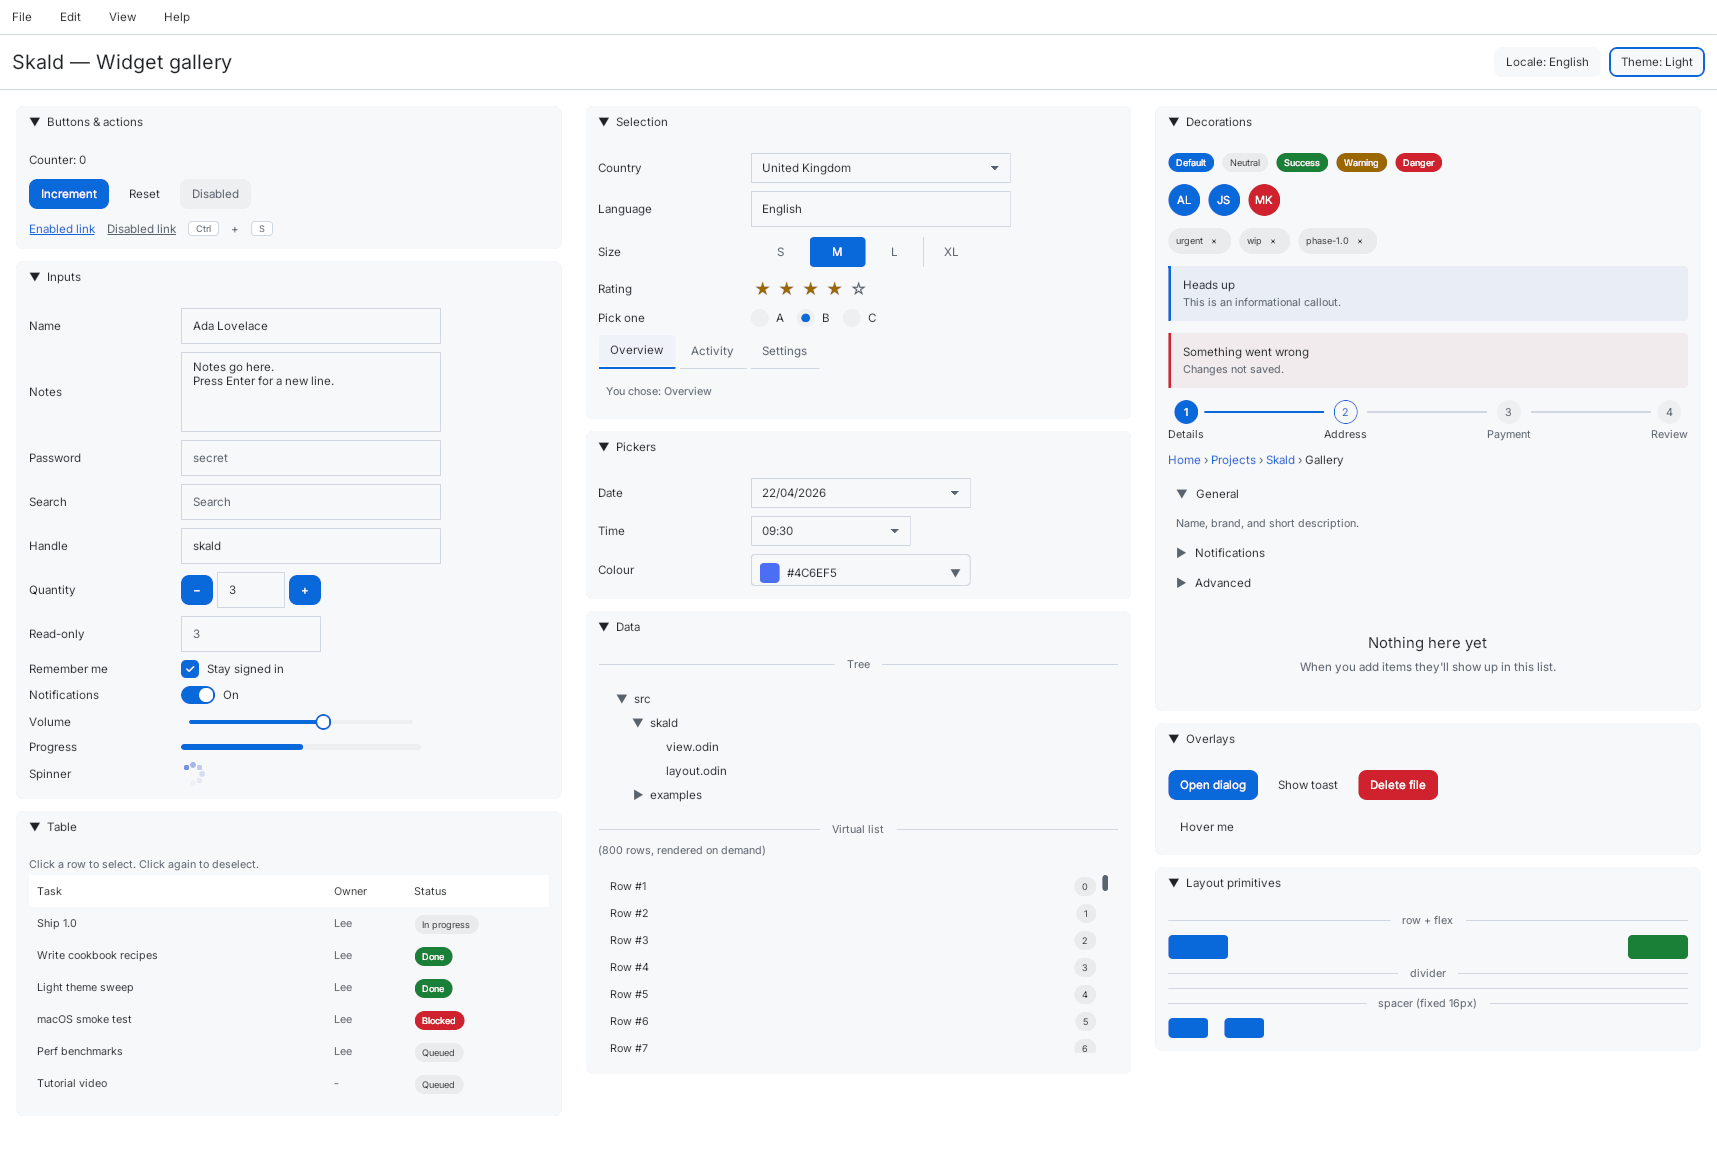
Task: Click the third rating star
Action: [x=810, y=289]
